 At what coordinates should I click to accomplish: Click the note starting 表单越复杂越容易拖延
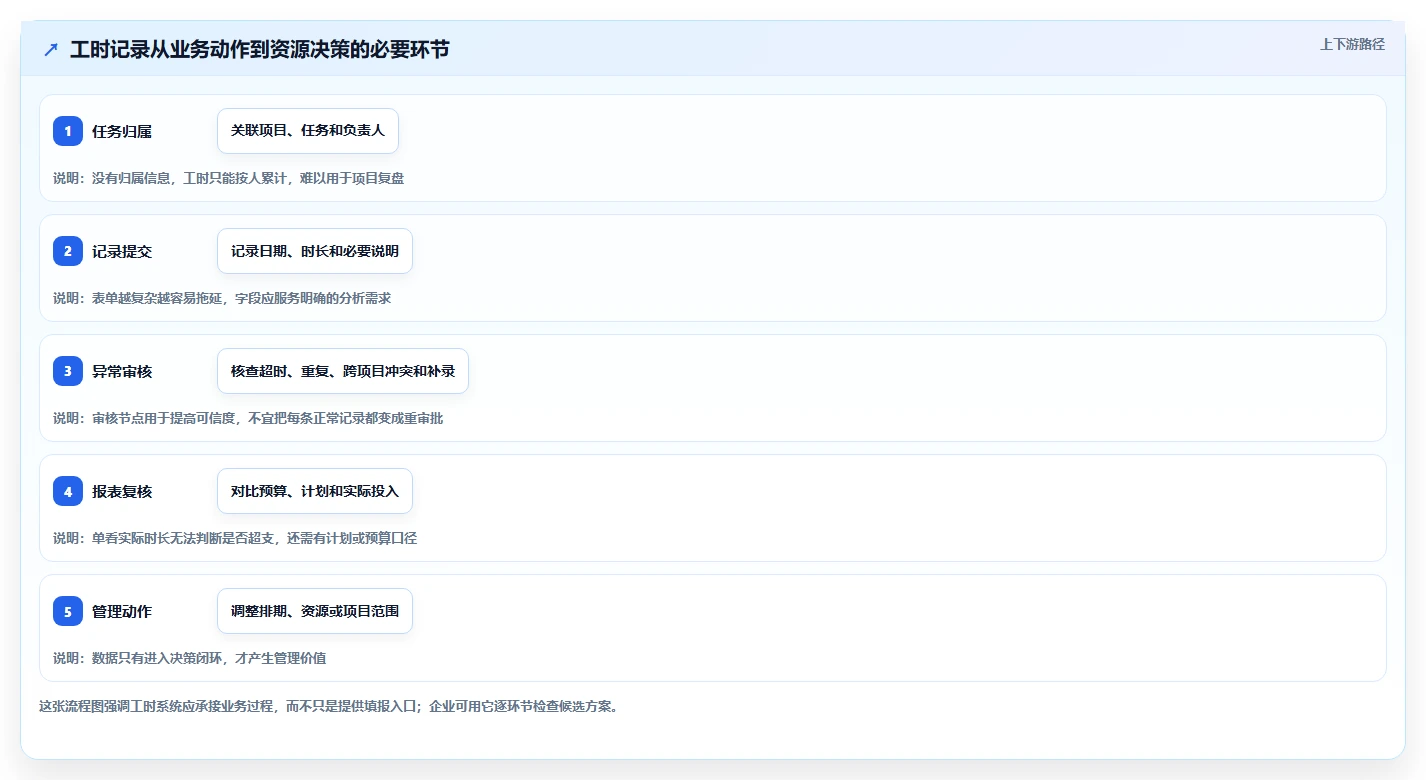pyautogui.click(x=222, y=298)
